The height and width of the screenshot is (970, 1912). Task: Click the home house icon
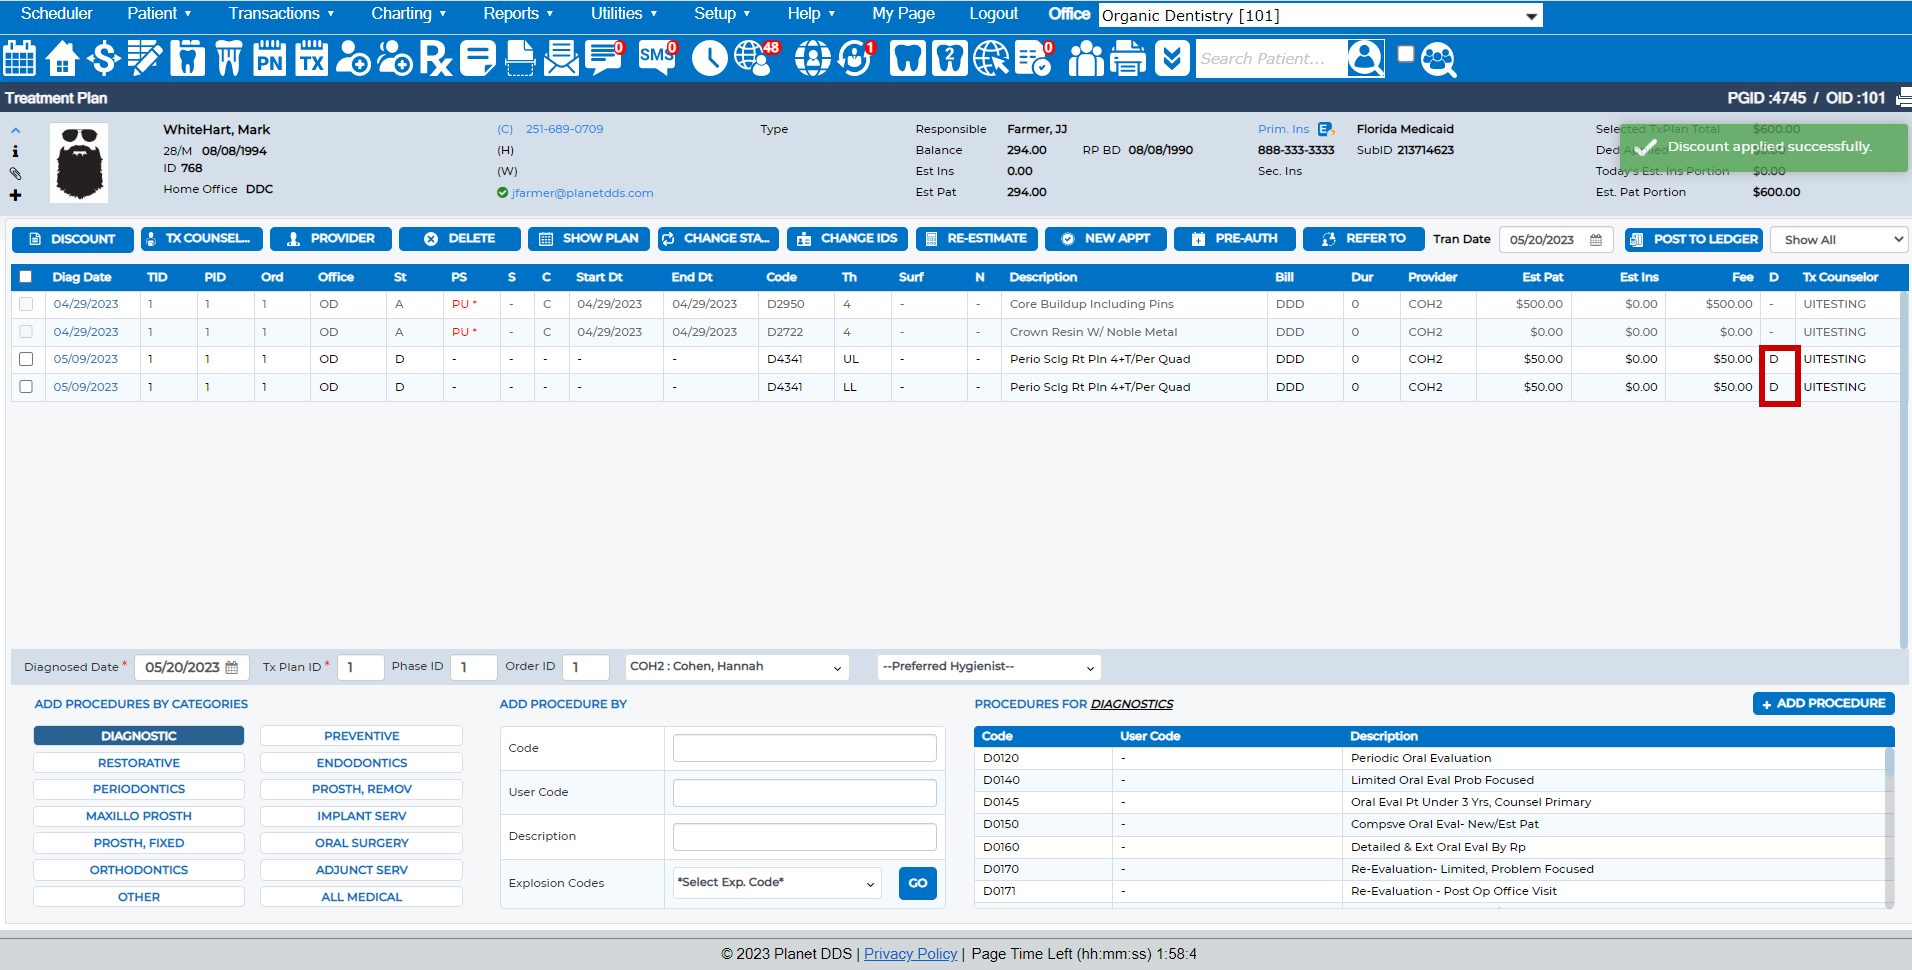coord(62,58)
